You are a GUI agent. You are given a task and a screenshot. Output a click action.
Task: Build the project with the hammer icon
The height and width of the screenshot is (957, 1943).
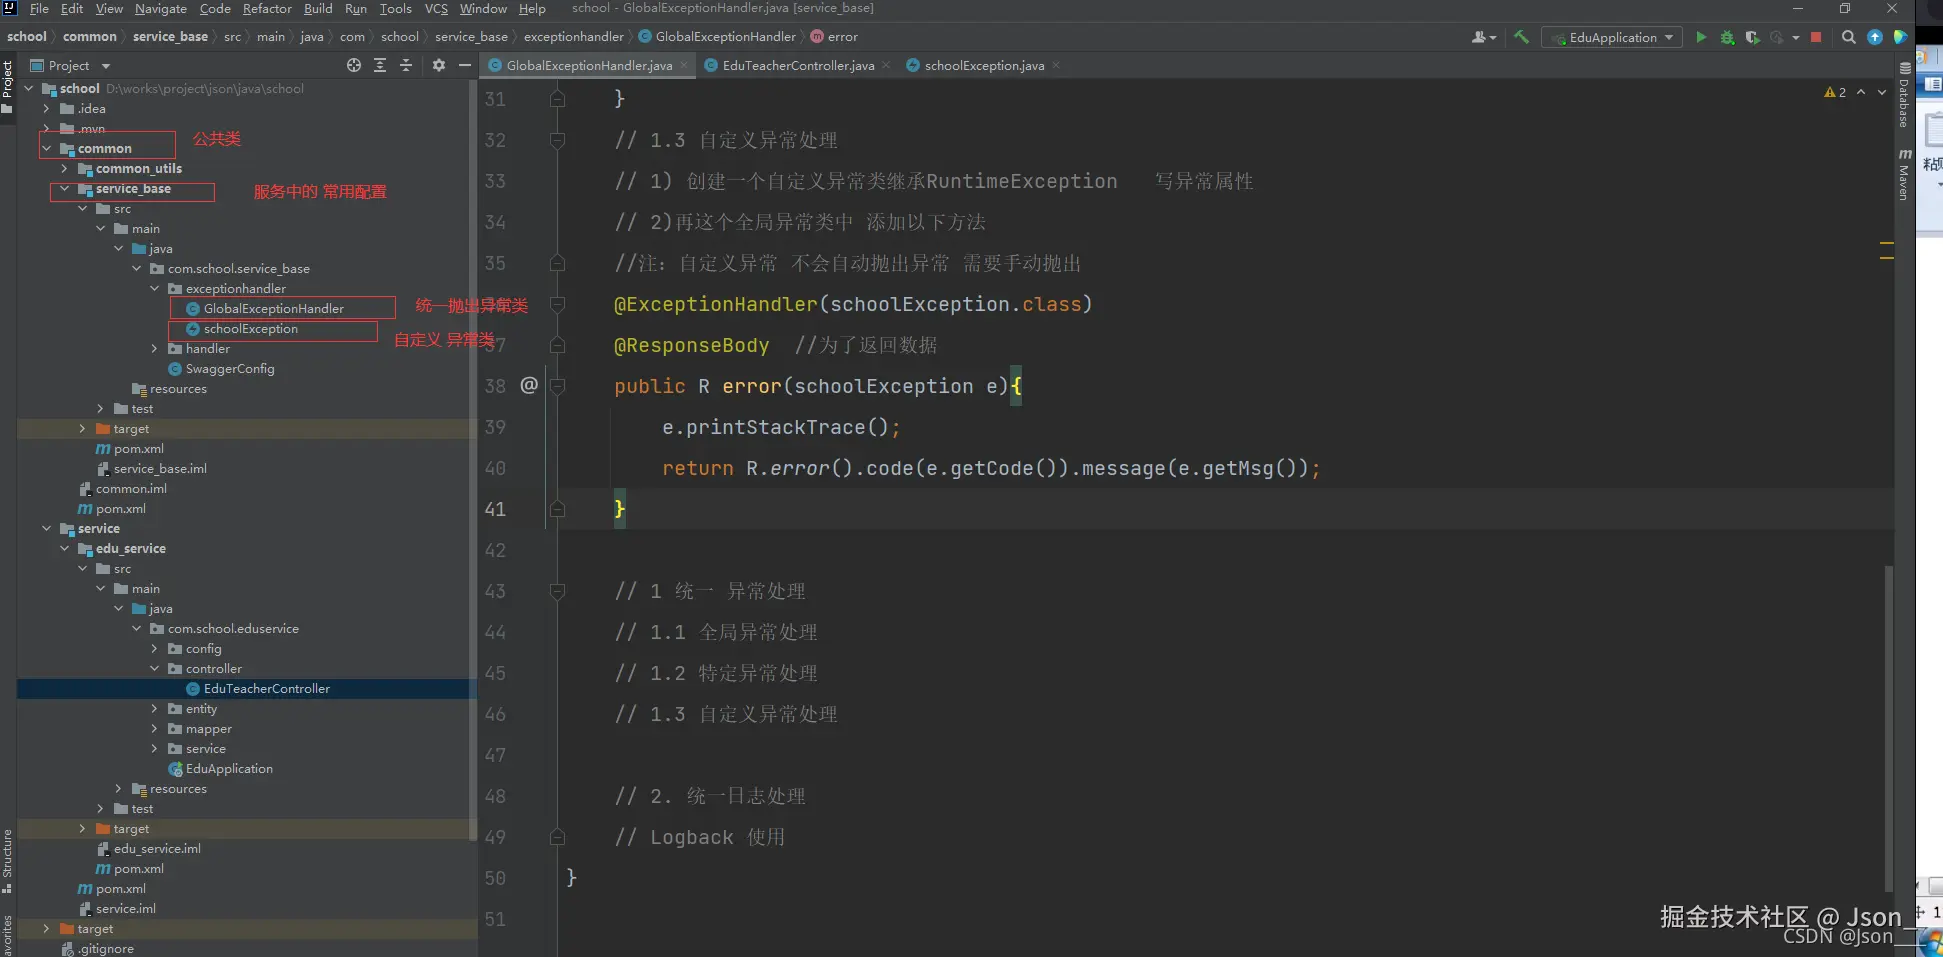click(x=1521, y=37)
